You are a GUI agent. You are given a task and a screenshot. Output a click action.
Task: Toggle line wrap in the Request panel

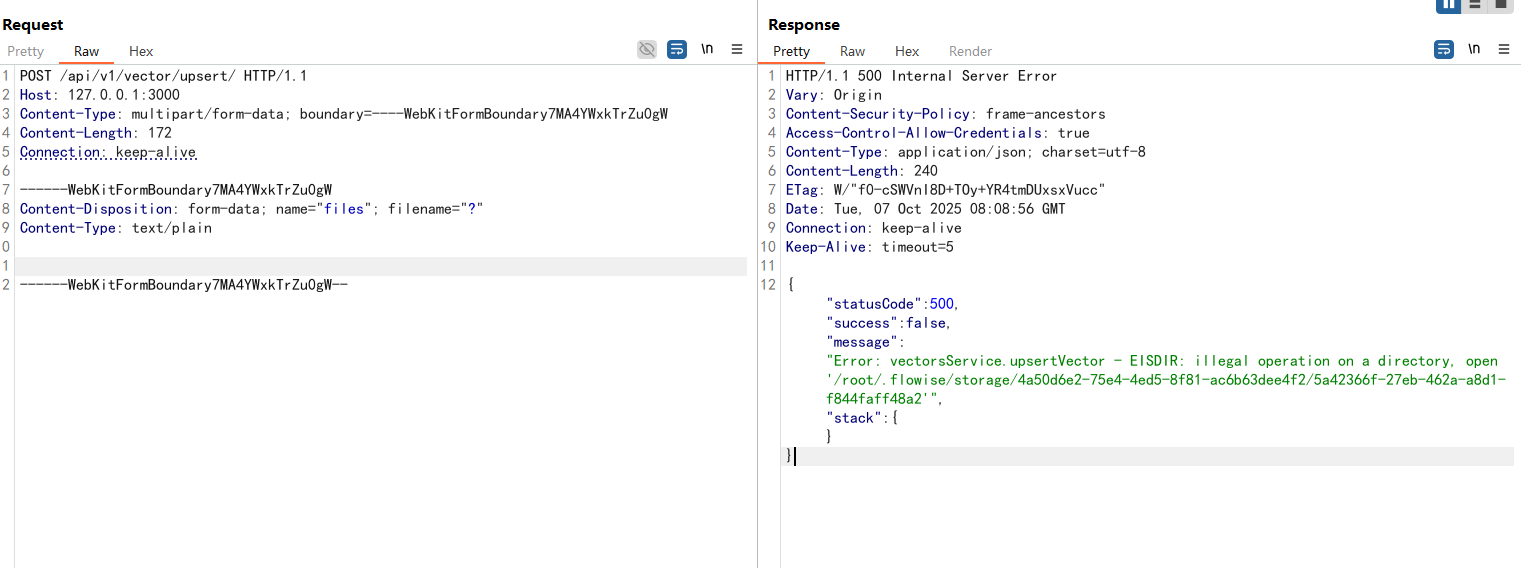[677, 49]
